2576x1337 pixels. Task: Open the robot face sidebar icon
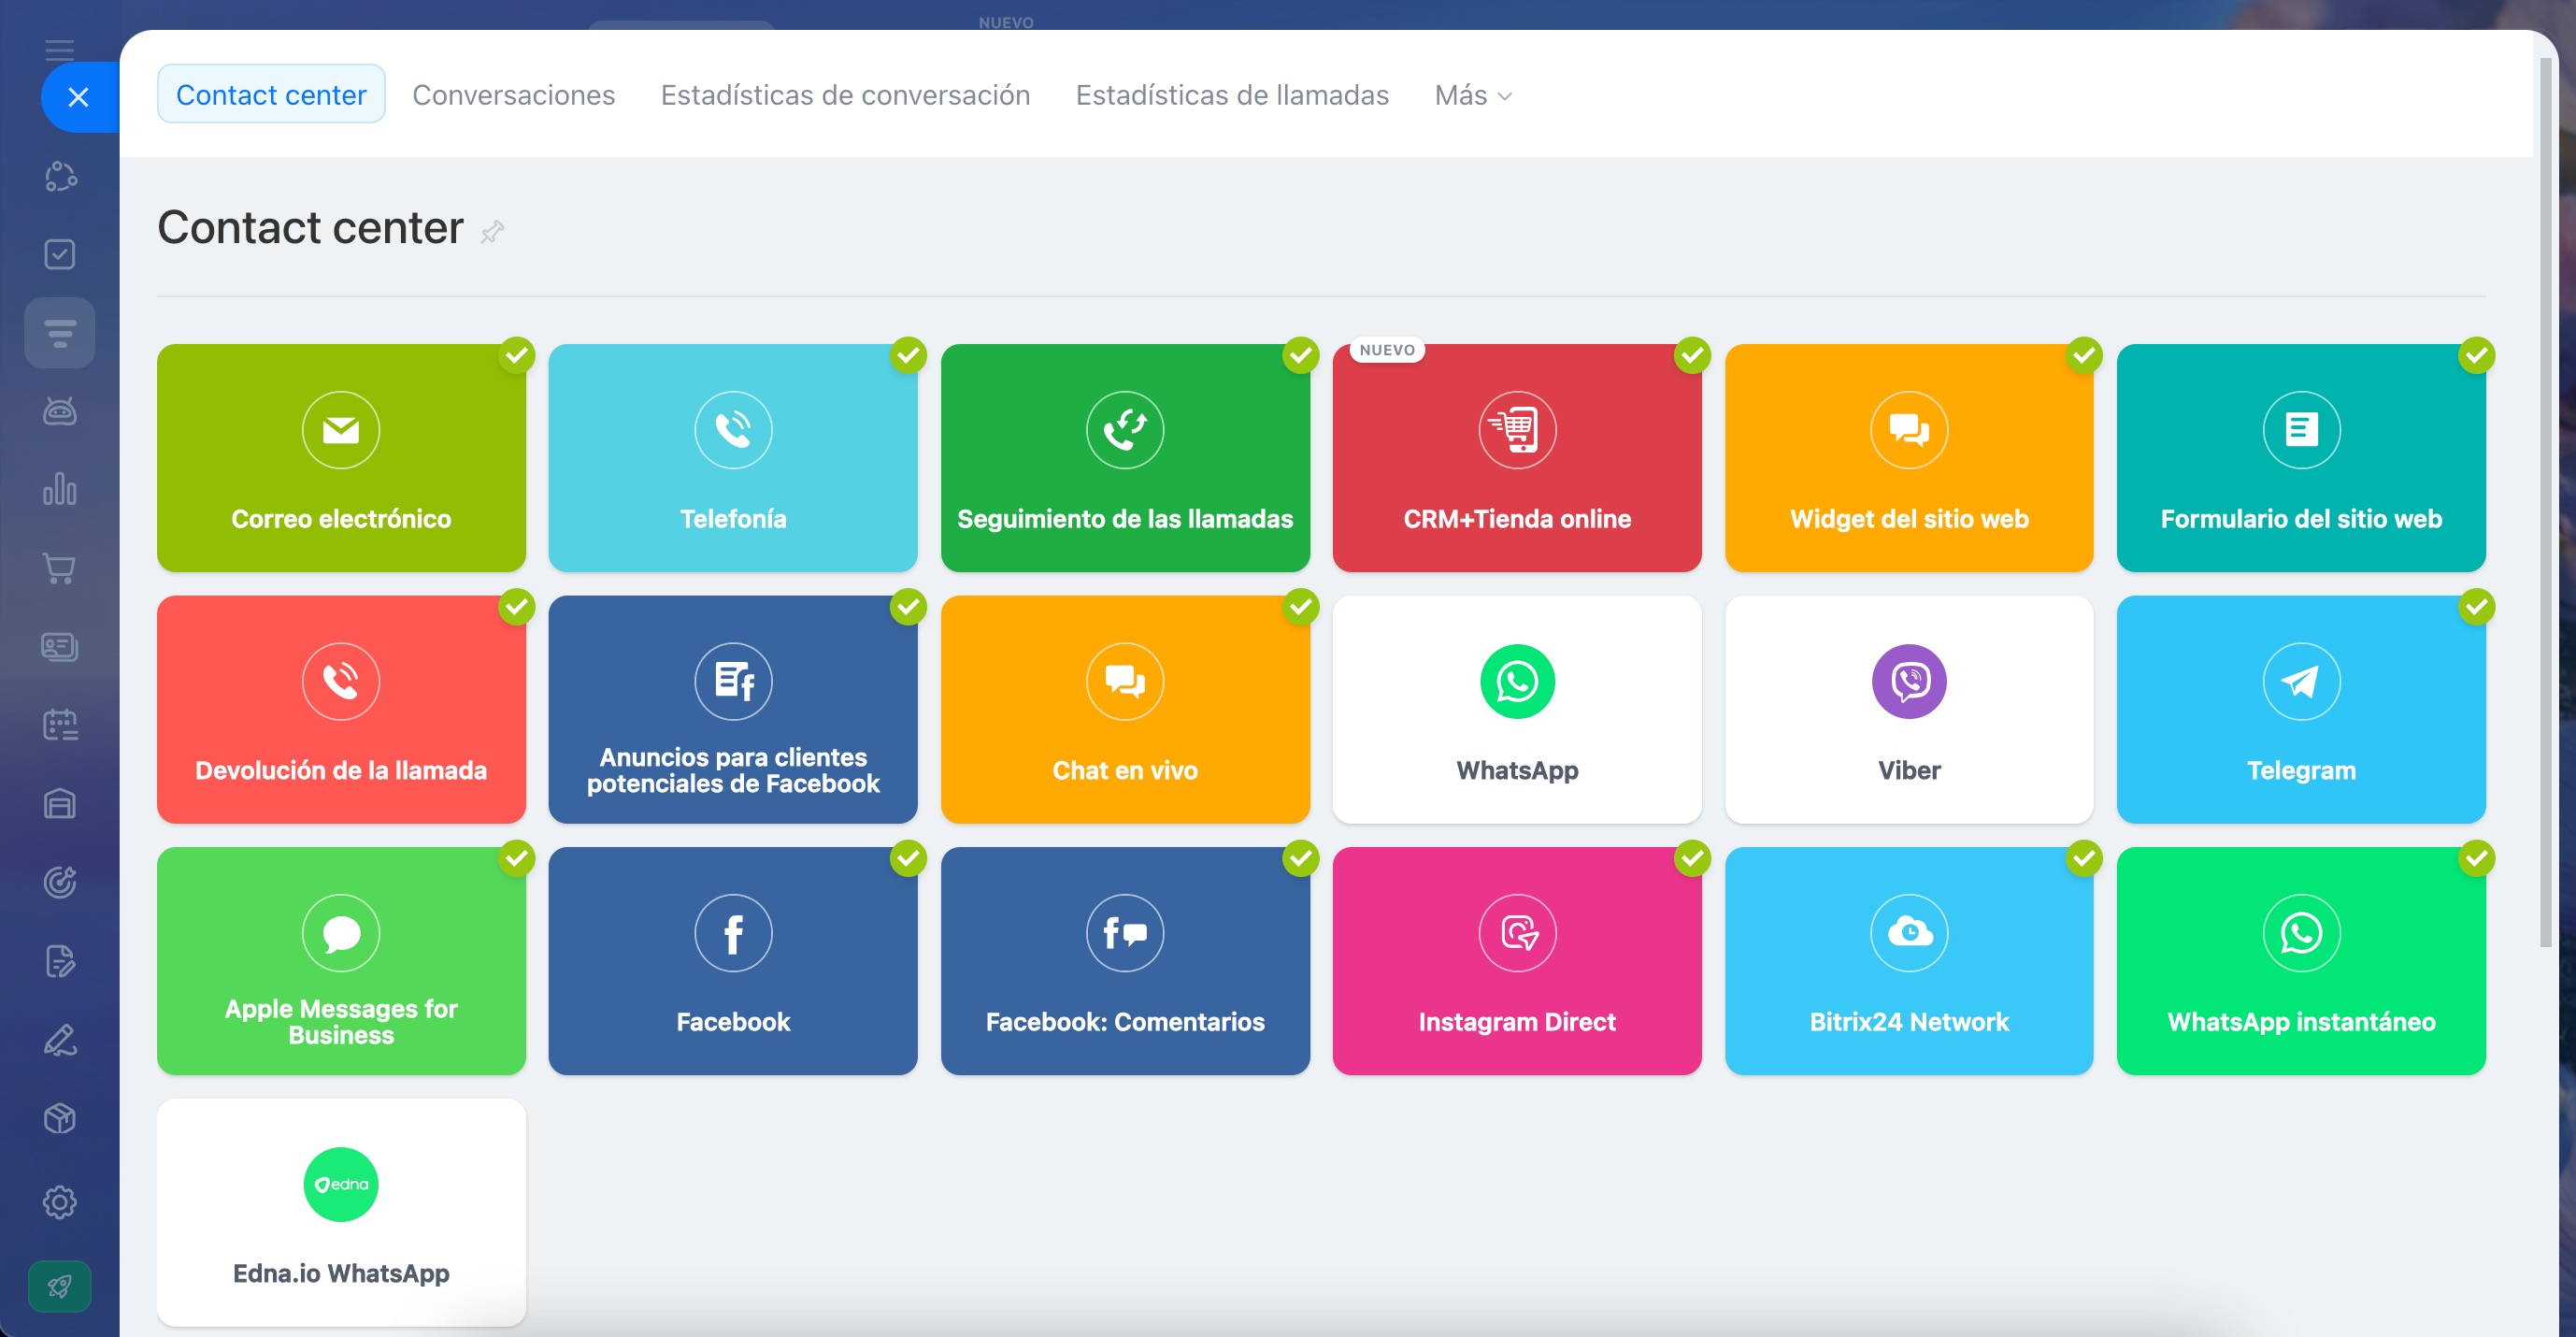click(60, 411)
